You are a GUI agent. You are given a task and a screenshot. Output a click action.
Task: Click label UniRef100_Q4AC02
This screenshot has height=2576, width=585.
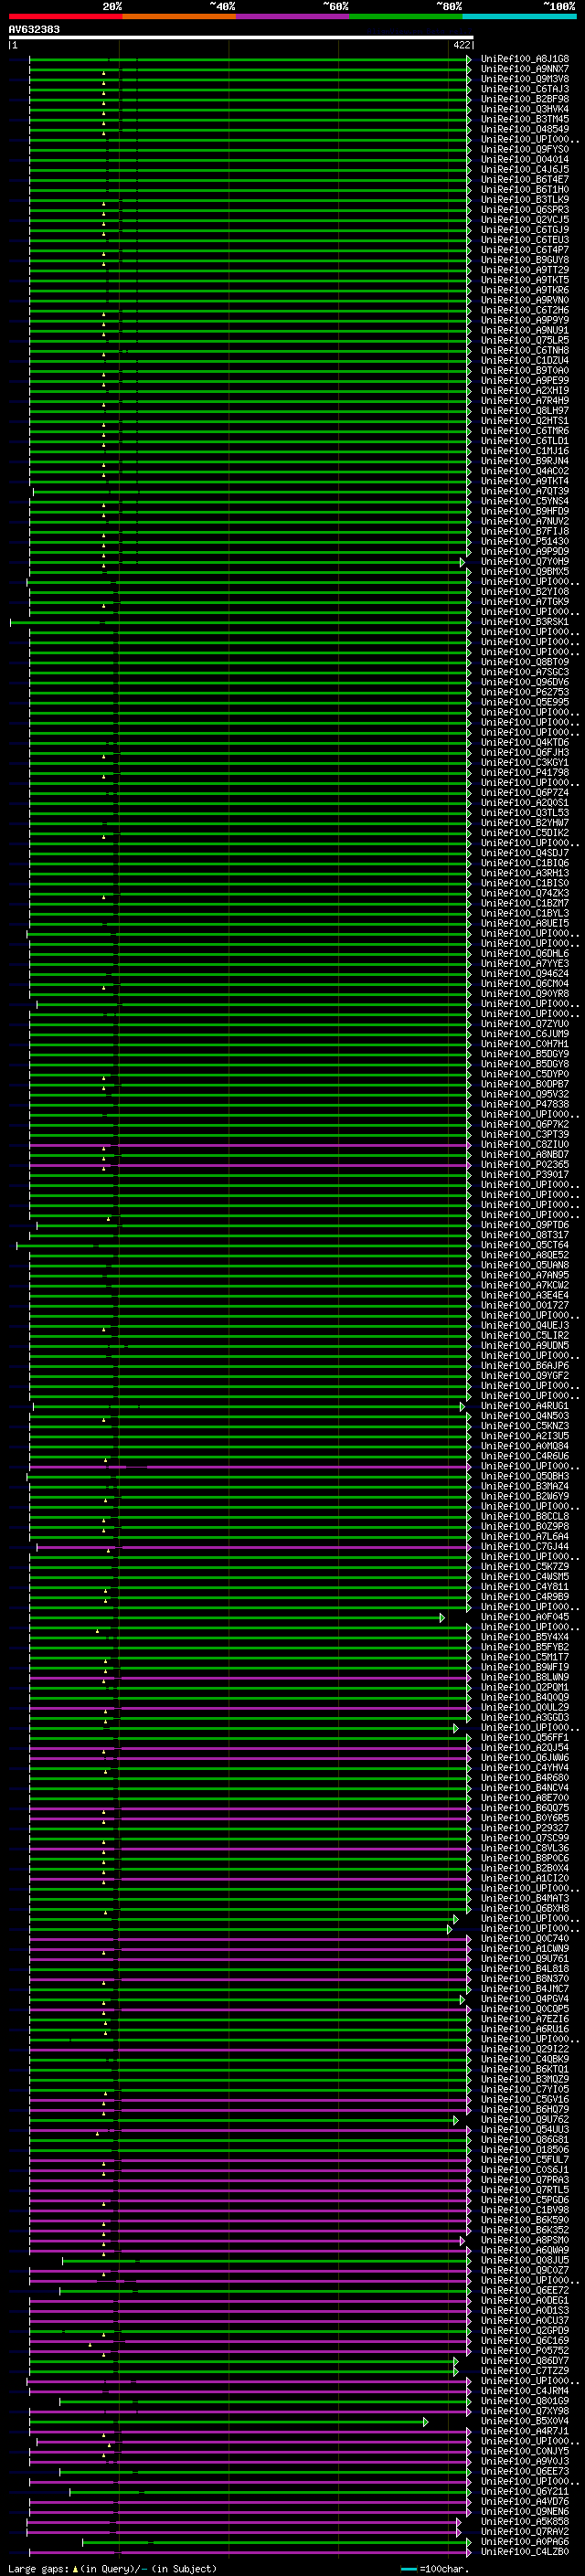click(525, 471)
